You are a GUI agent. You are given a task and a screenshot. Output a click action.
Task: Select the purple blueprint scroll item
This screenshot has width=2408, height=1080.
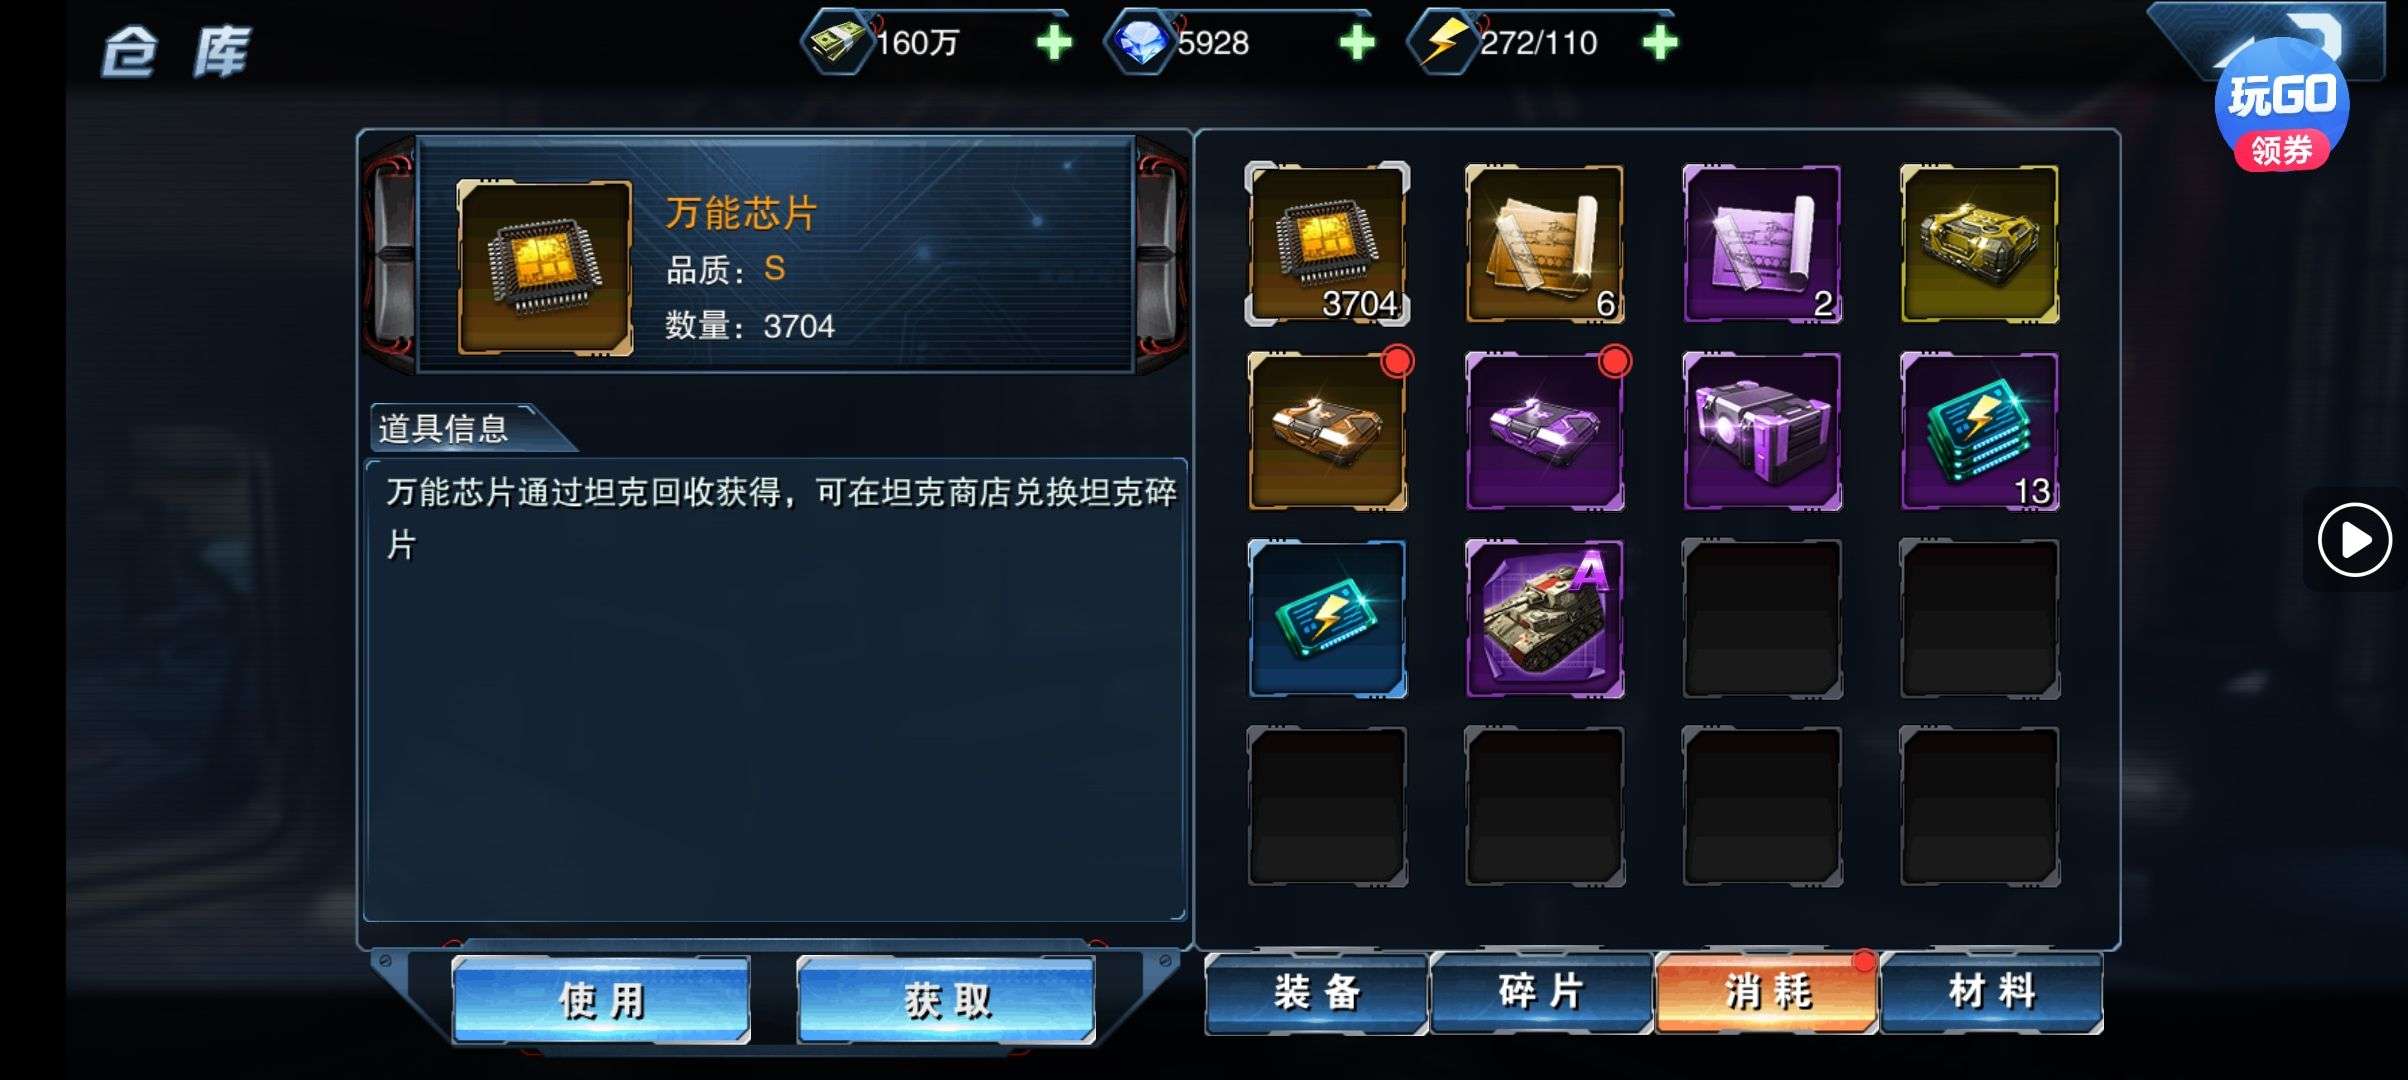pos(1762,244)
